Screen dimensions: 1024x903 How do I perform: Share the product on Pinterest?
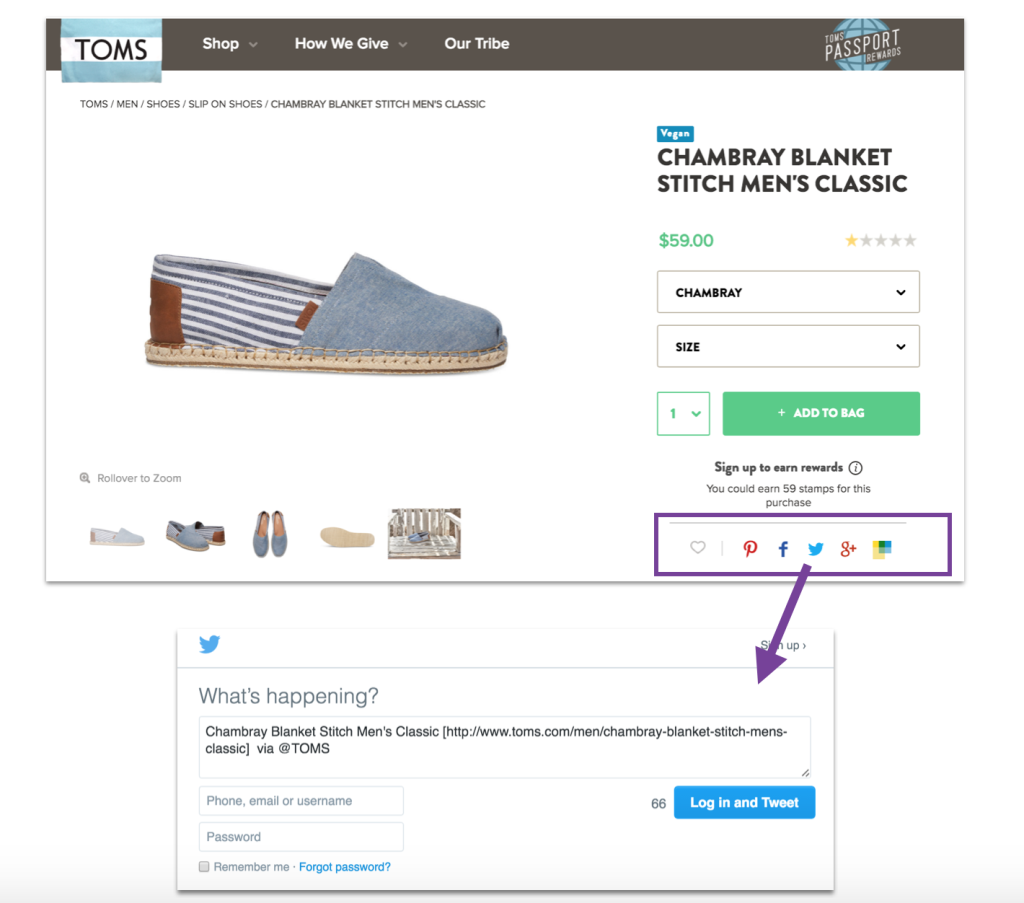pyautogui.click(x=750, y=548)
